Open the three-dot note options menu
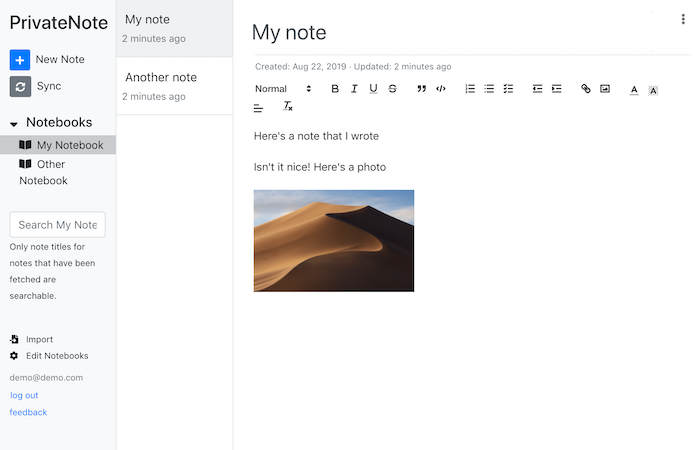This screenshot has width=700, height=450. [683, 19]
